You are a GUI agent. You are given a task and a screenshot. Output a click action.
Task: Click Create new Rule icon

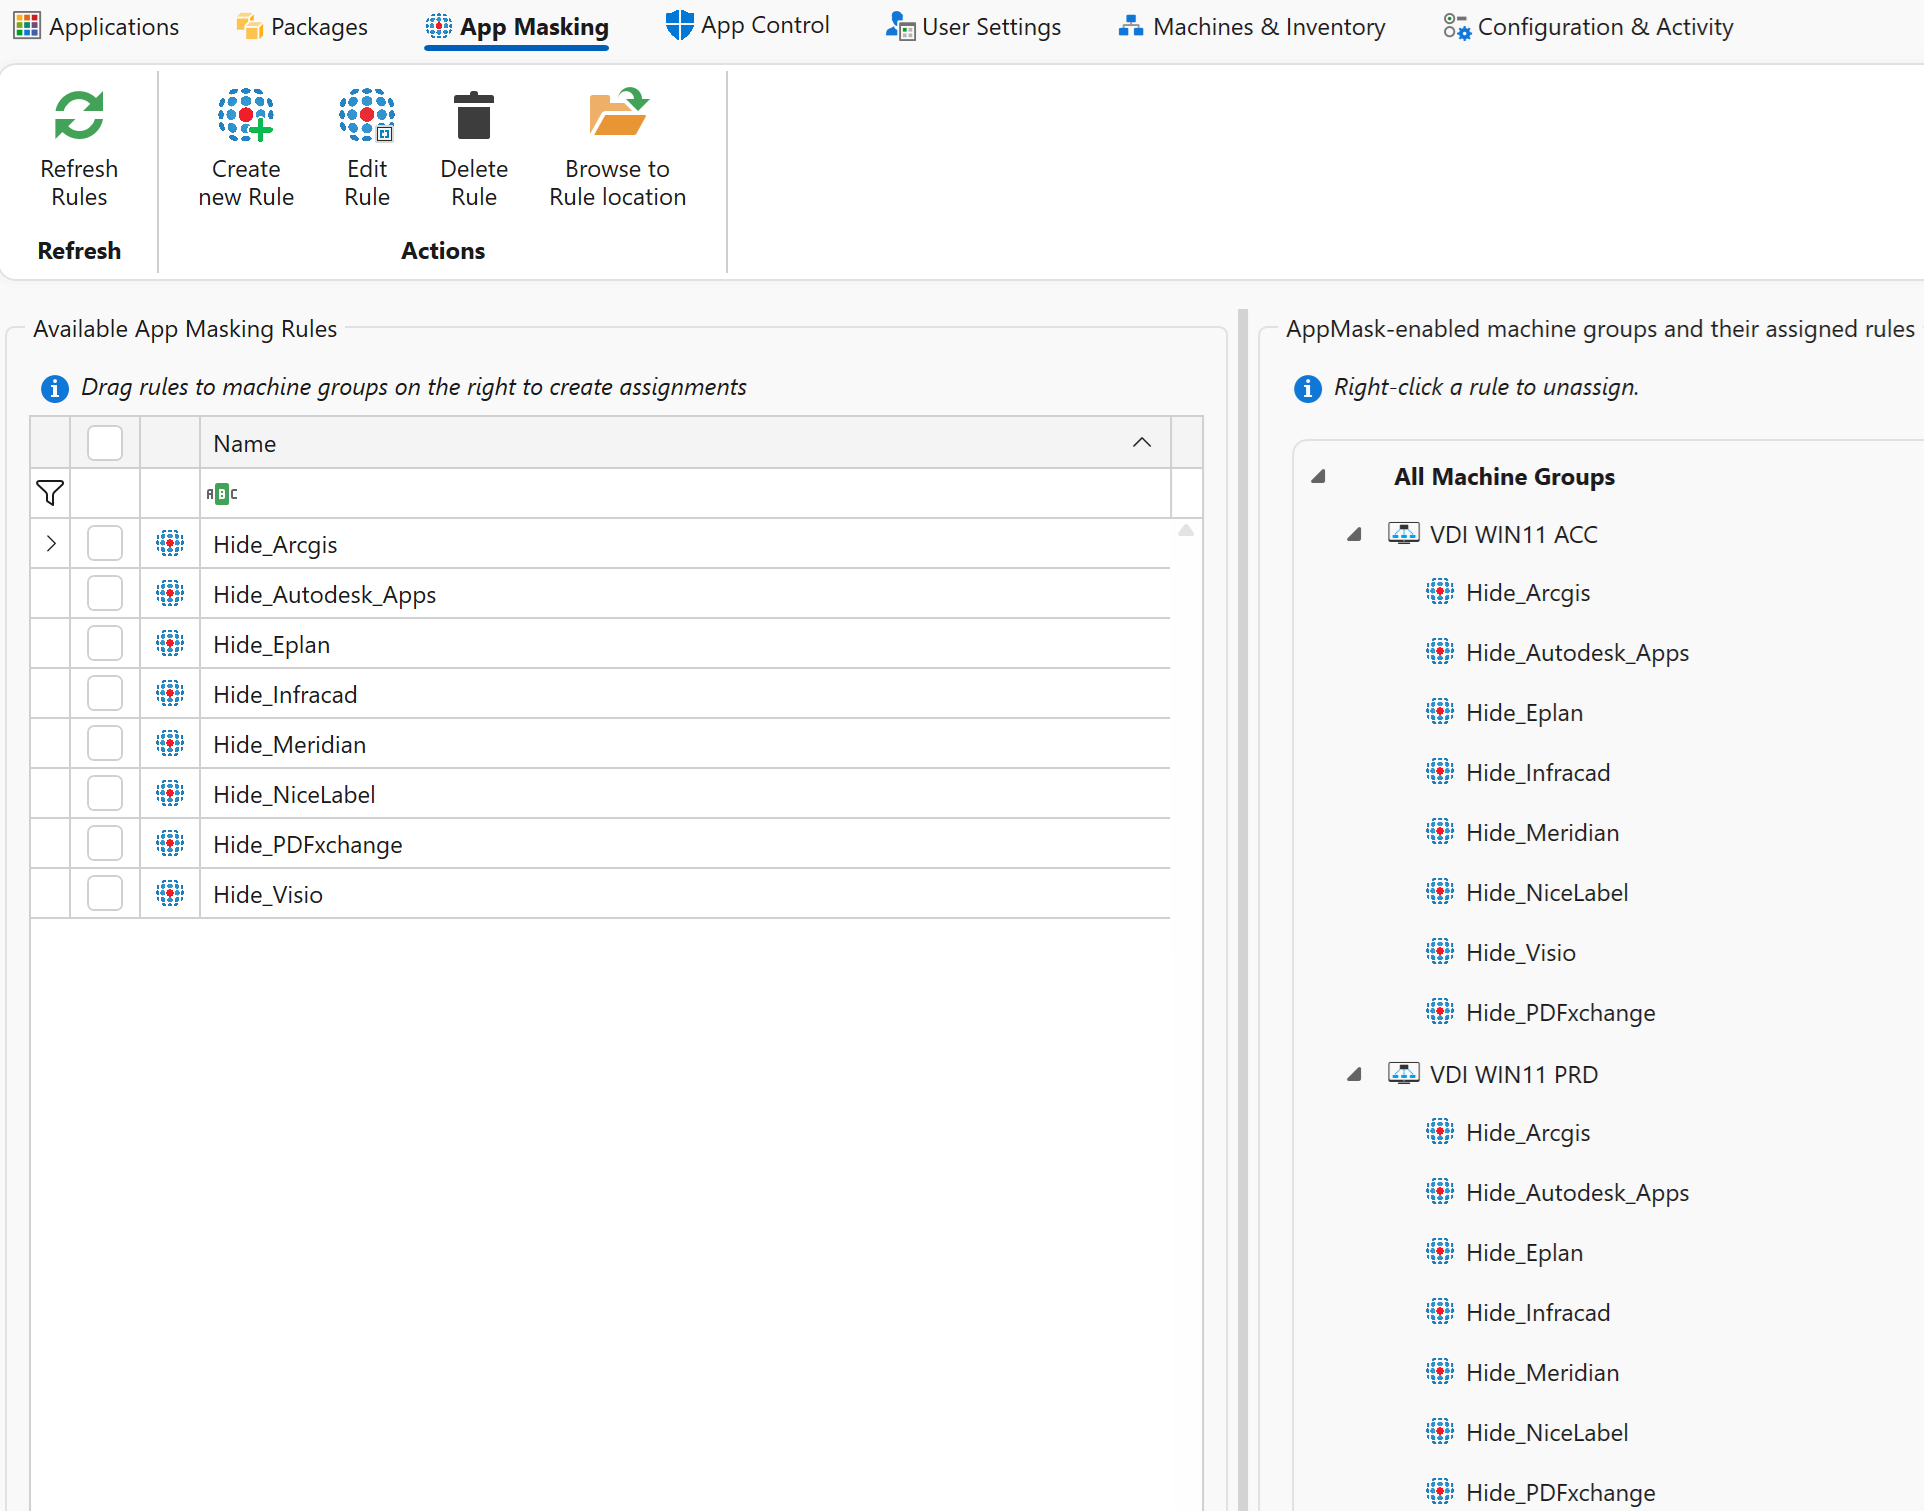[x=246, y=116]
